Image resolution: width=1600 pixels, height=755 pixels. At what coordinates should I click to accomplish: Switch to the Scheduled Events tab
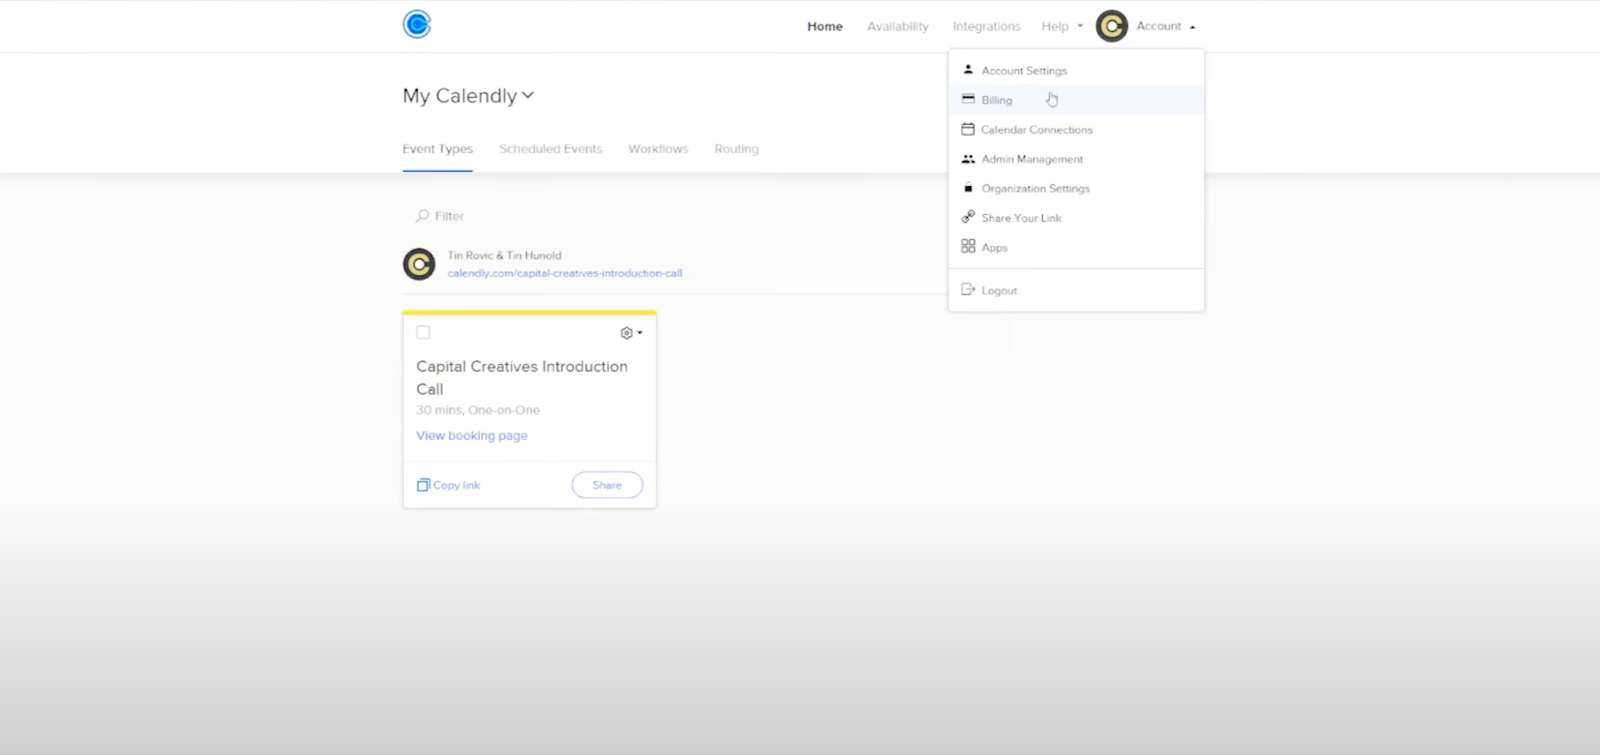[x=551, y=149]
